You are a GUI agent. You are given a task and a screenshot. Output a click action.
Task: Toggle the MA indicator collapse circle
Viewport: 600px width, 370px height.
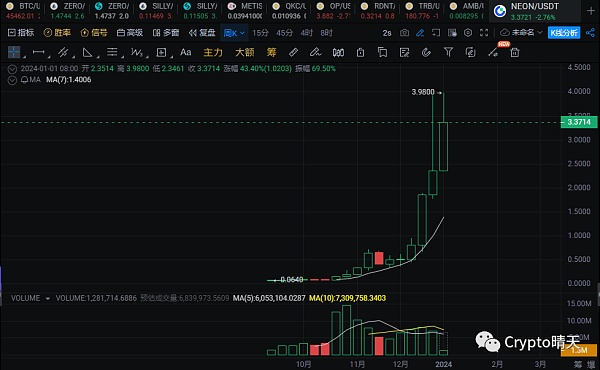tap(12, 80)
